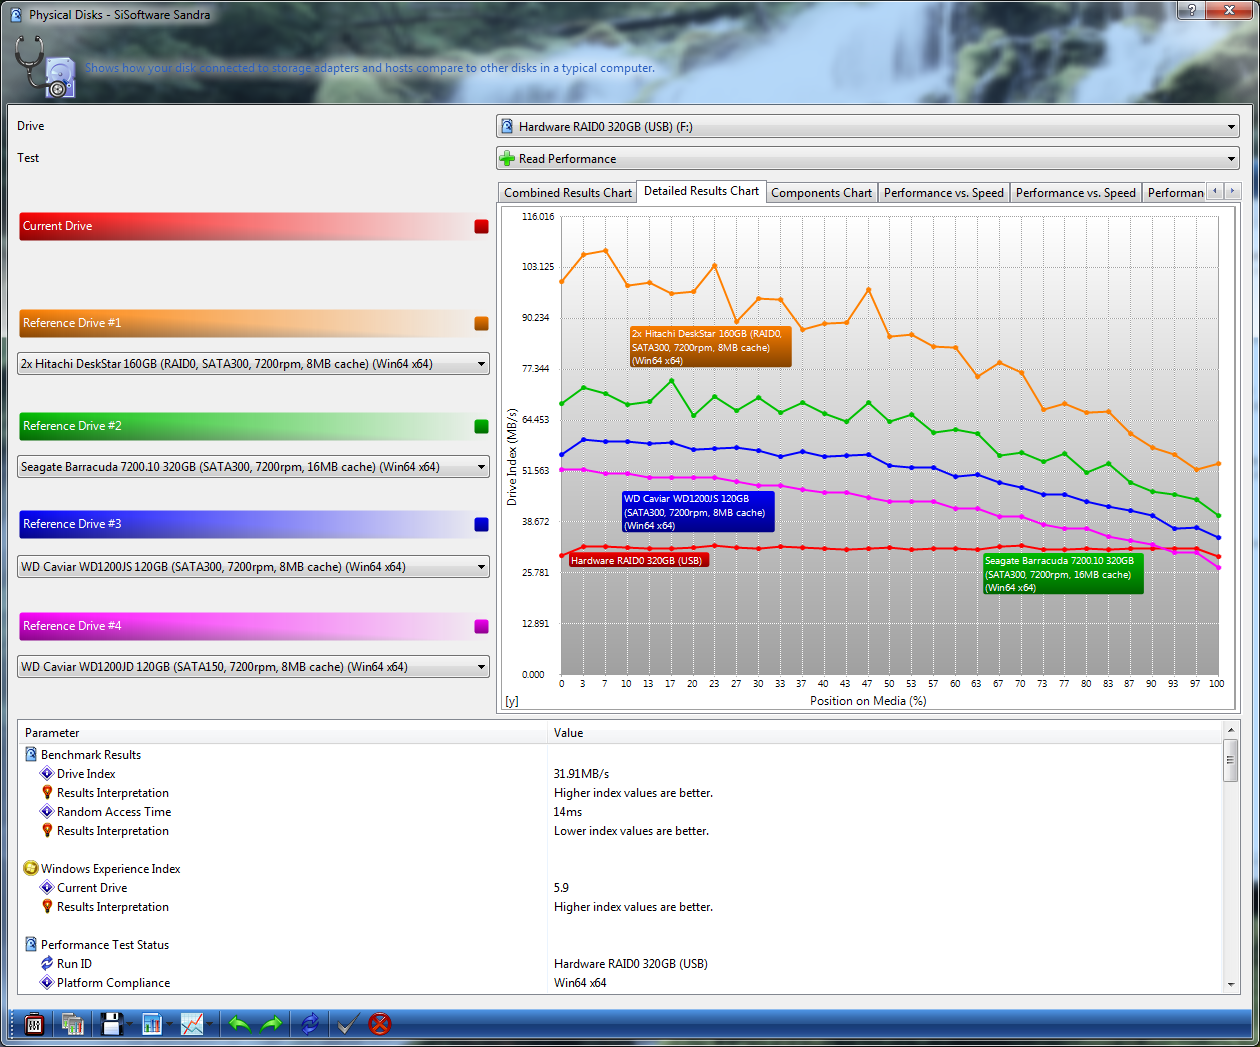This screenshot has height=1047, width=1260.
Task: Click the green Seagate Barracuda chart label
Action: [x=1063, y=574]
